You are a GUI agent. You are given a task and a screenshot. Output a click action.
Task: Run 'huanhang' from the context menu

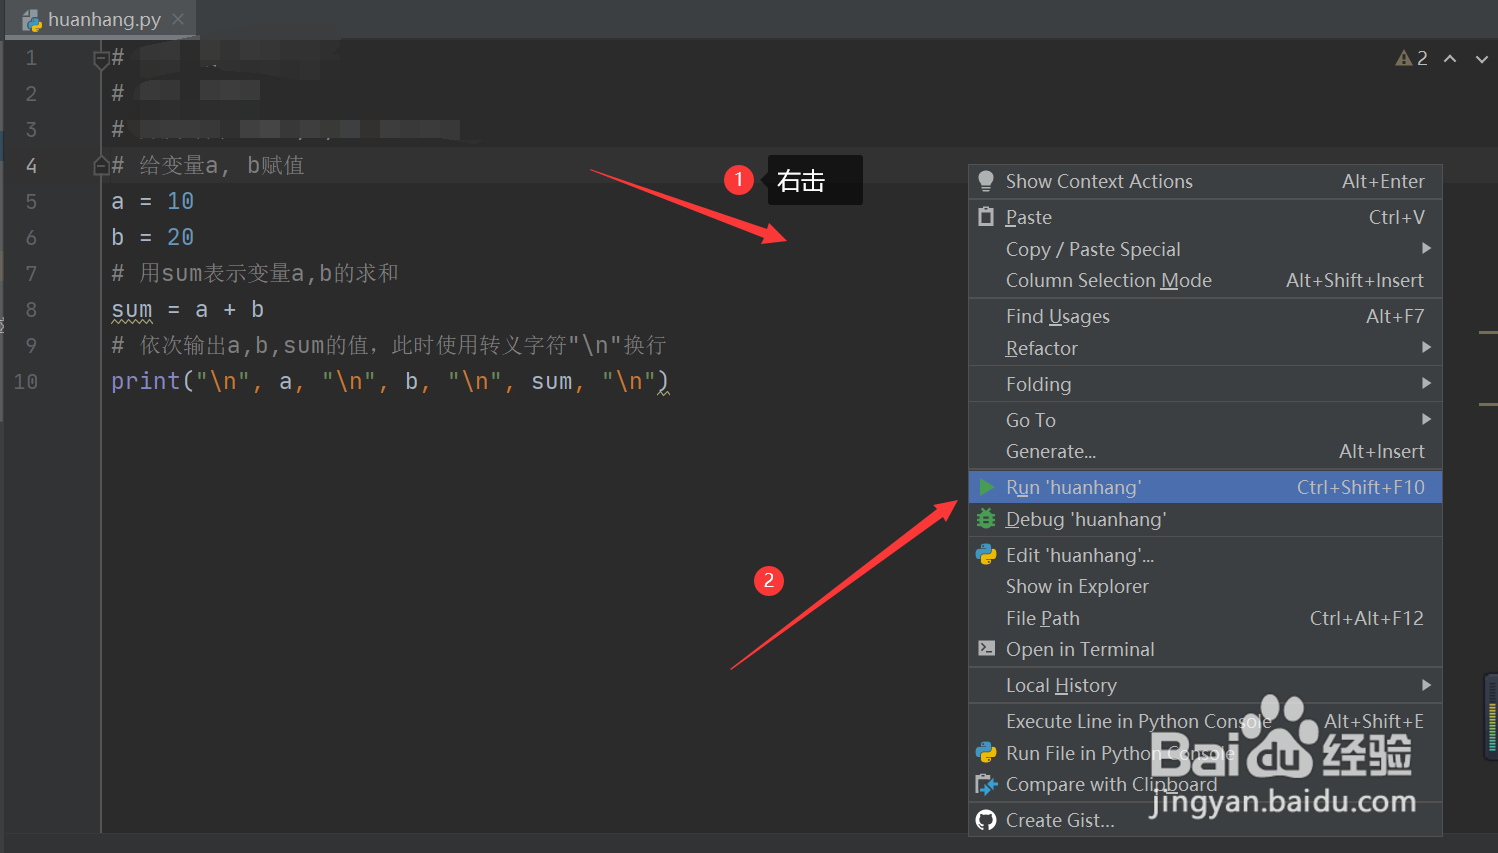tap(1205, 487)
